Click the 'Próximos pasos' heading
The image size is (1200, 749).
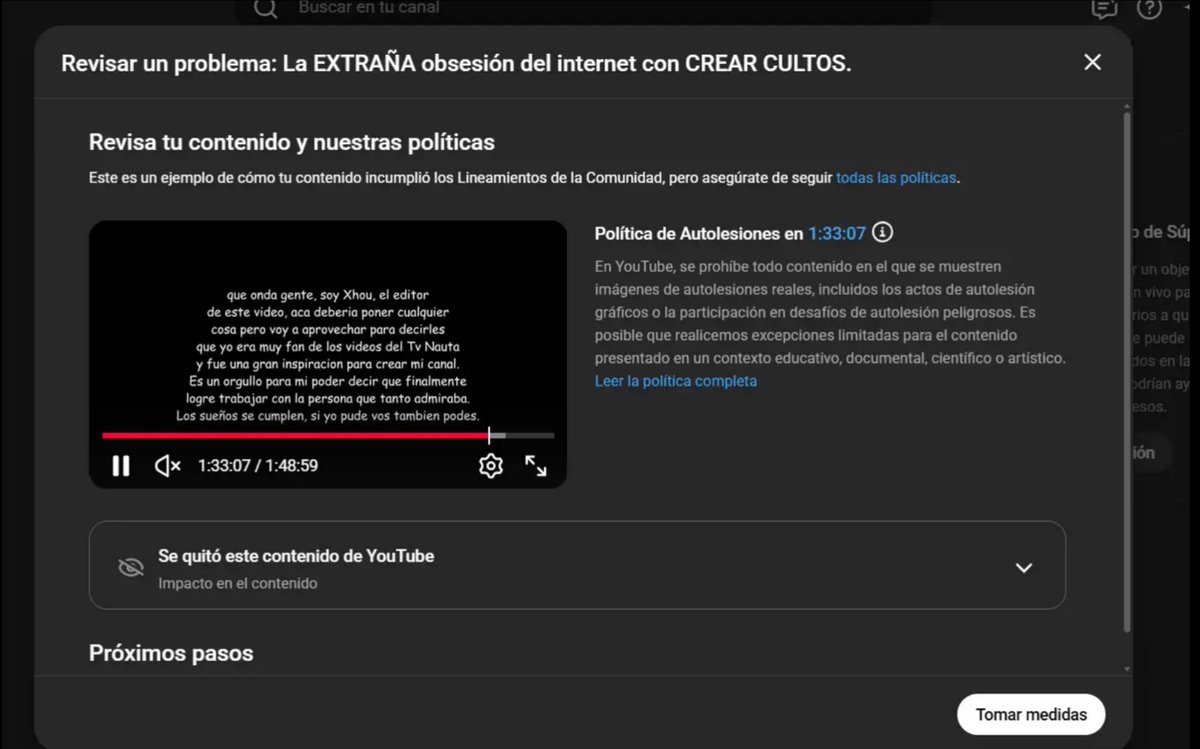171,653
